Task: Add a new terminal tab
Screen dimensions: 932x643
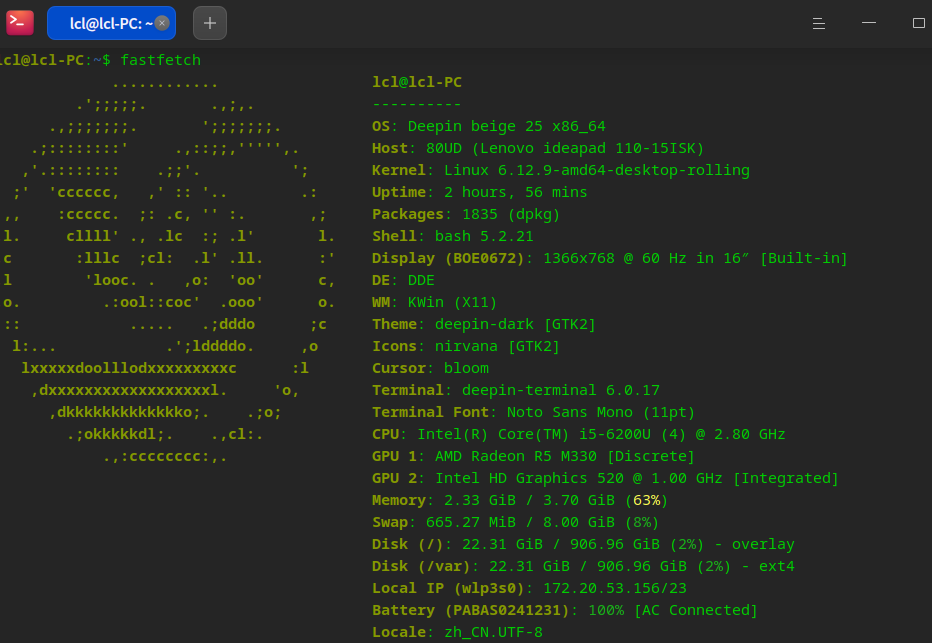Action: click(x=210, y=23)
